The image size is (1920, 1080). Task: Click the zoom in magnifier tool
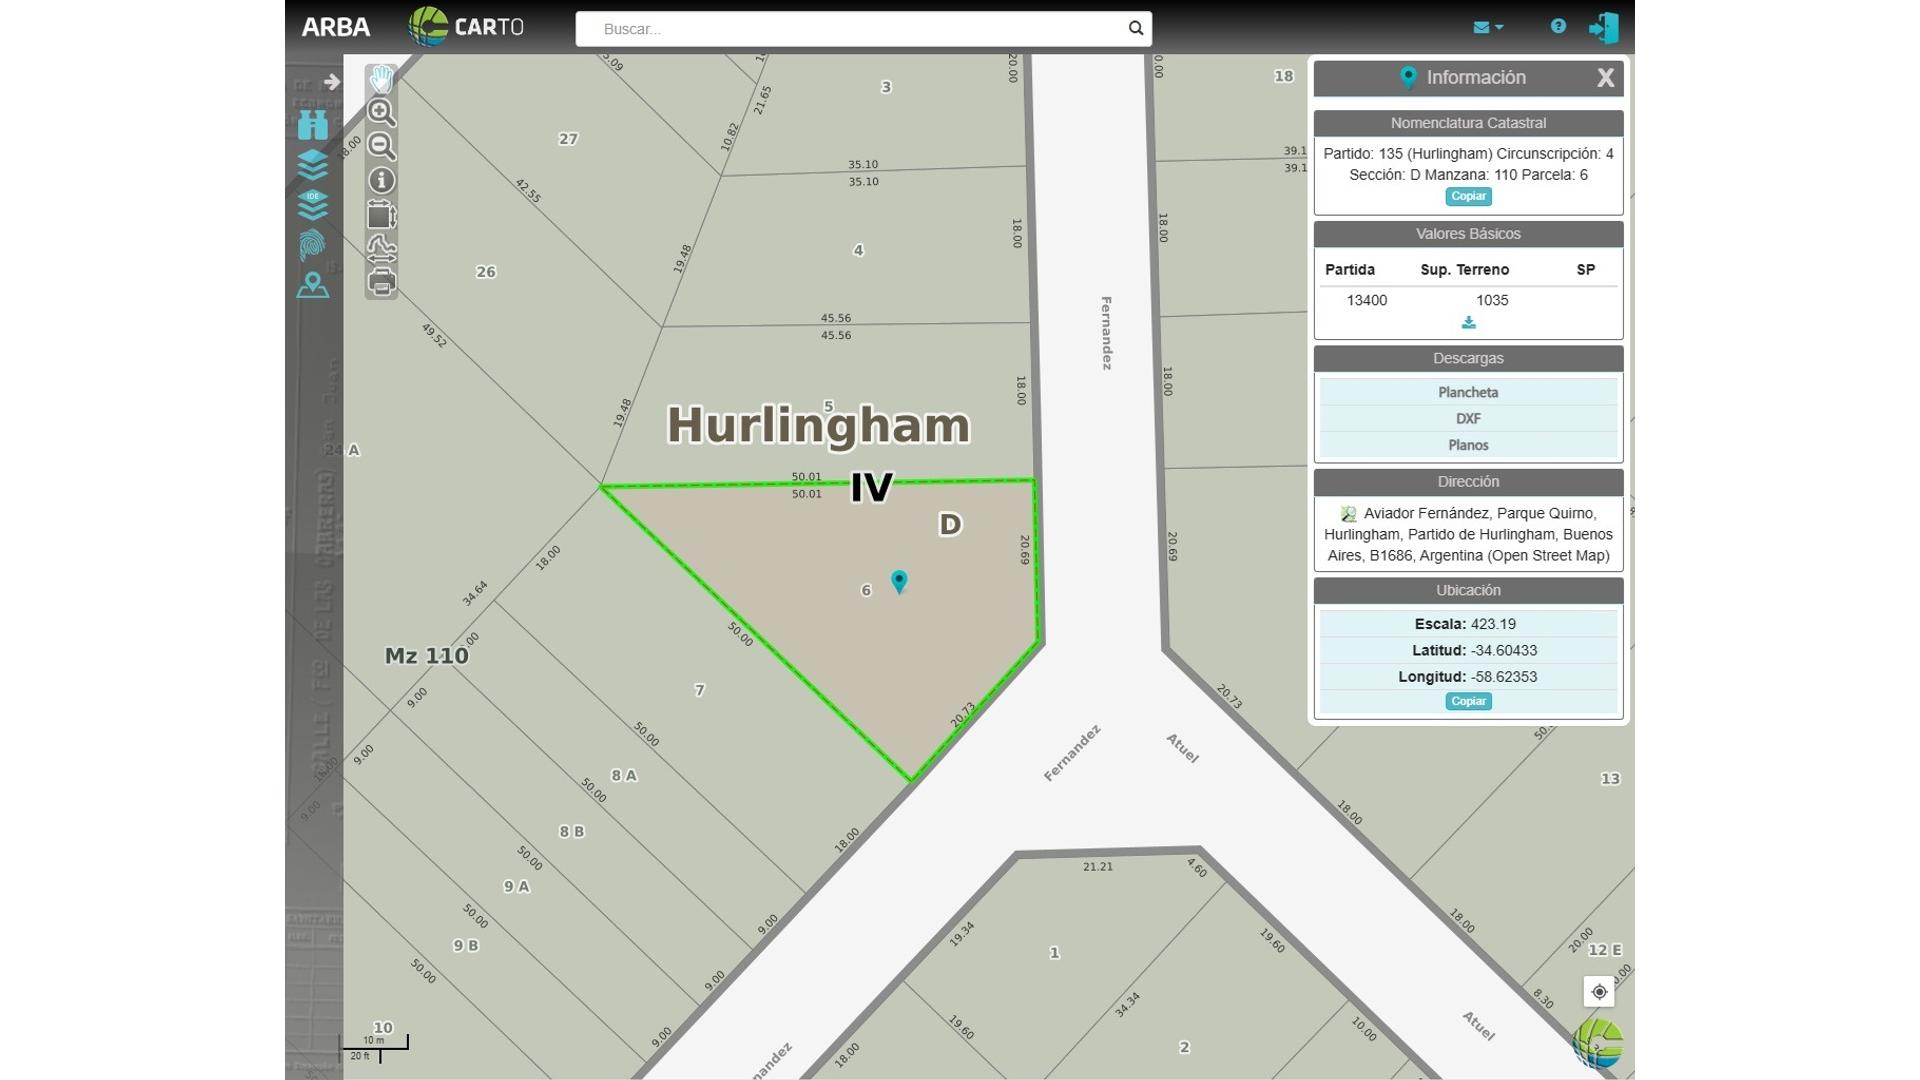[381, 112]
